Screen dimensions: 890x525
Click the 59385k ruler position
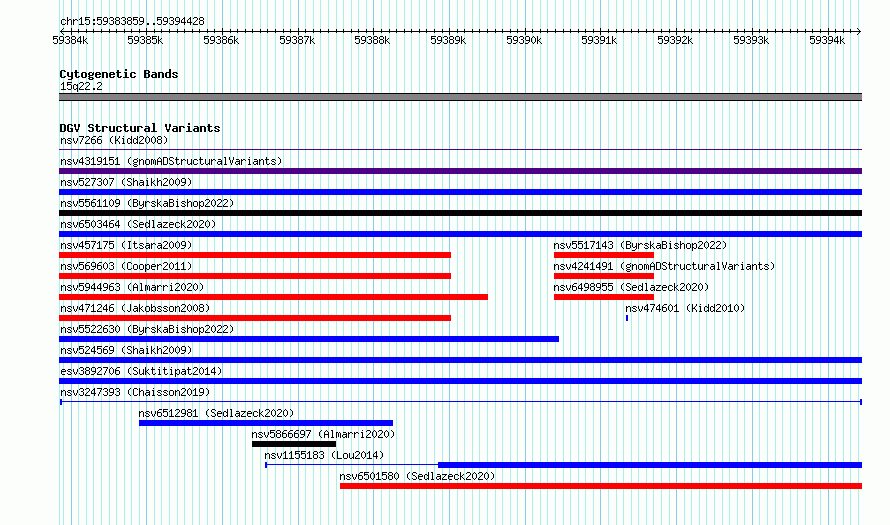pyautogui.click(x=145, y=40)
